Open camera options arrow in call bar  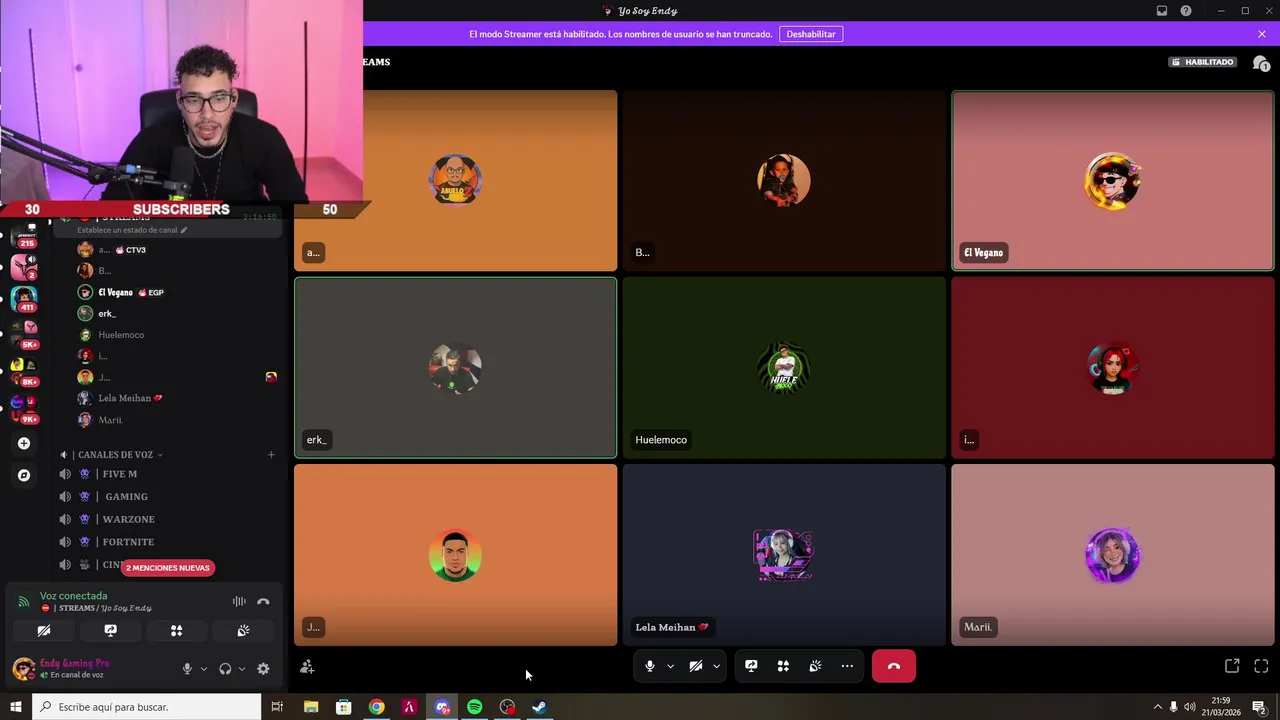[716, 666]
